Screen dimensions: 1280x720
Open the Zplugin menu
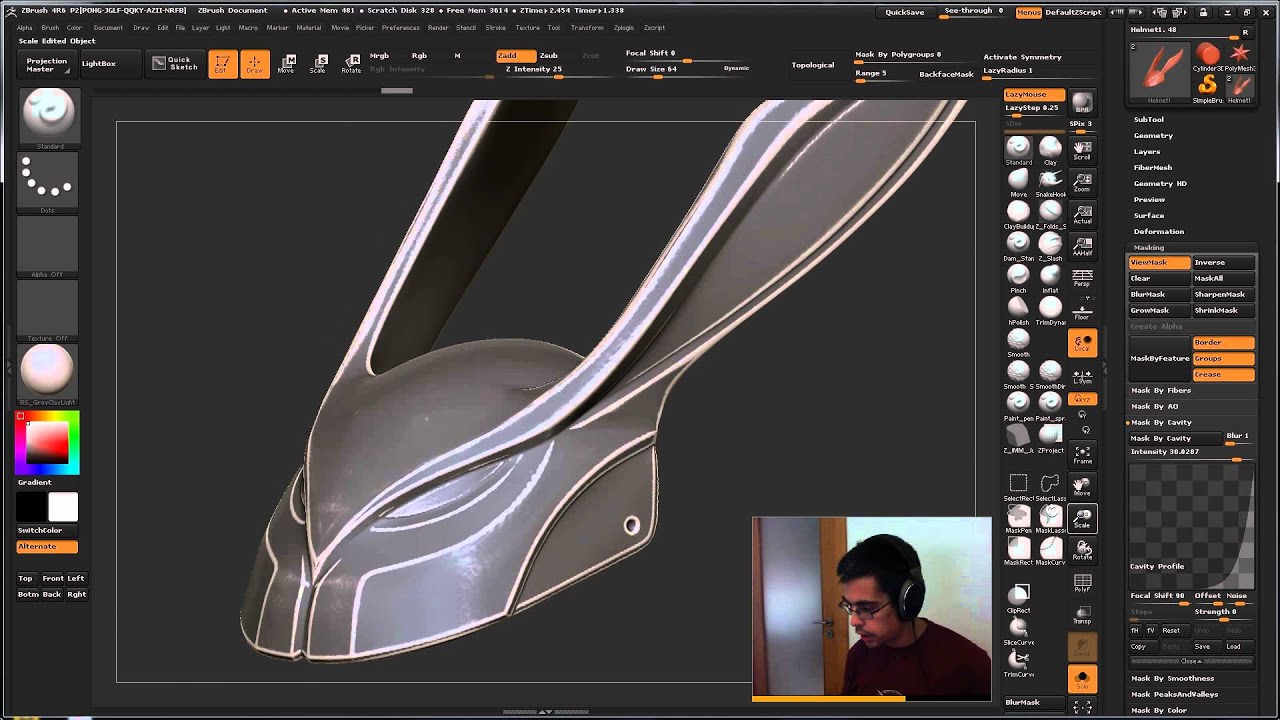pos(623,27)
